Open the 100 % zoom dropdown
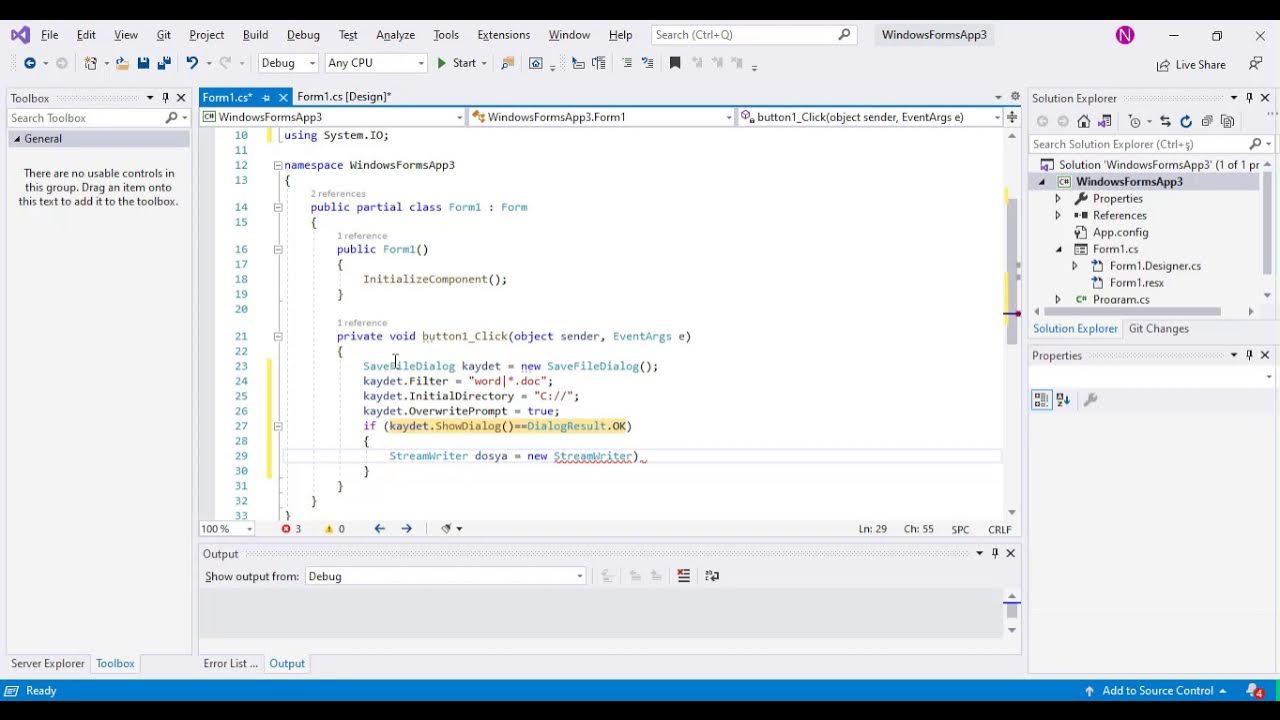Screen dimensions: 1280x720 click(227, 529)
